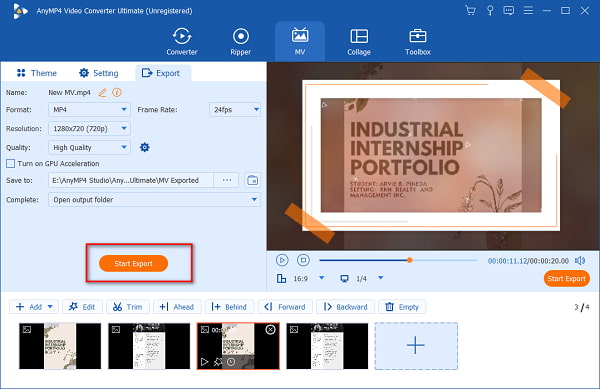Viewport: 600px width, 389px height.
Task: Play the selected clip via thumbnail icon
Action: coord(204,361)
